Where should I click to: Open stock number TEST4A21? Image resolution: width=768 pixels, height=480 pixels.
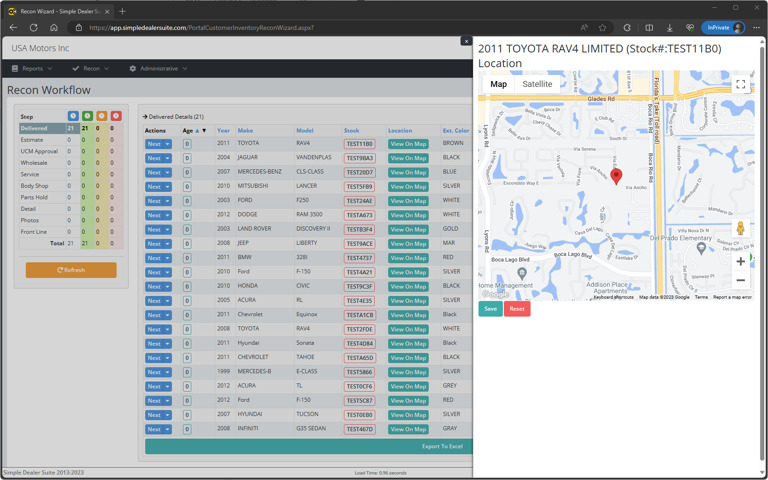tap(360, 272)
